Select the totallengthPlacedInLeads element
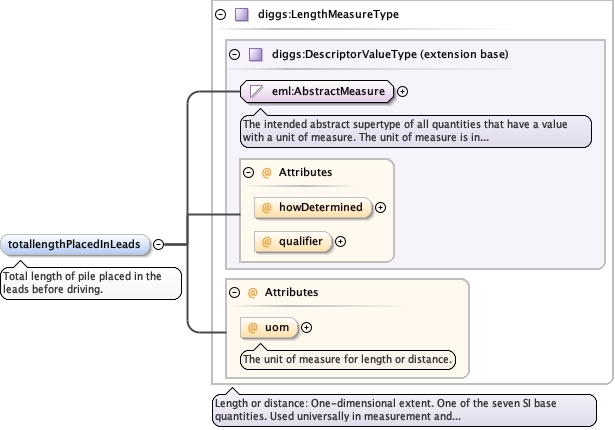 tap(76, 244)
